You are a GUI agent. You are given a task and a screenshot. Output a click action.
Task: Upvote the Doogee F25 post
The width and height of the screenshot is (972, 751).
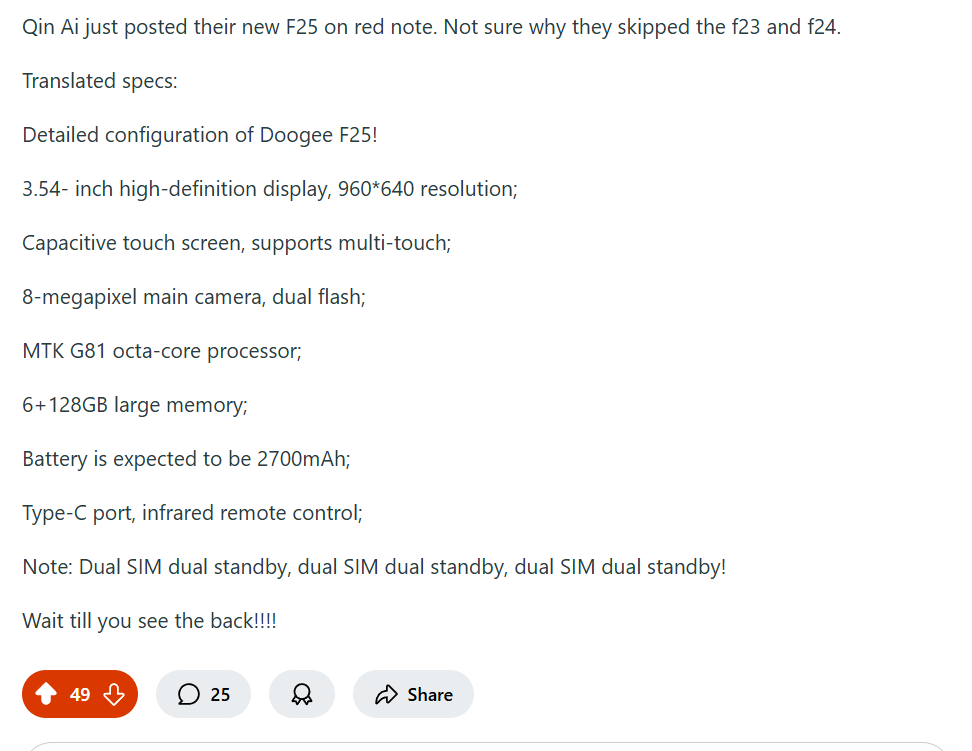46,694
